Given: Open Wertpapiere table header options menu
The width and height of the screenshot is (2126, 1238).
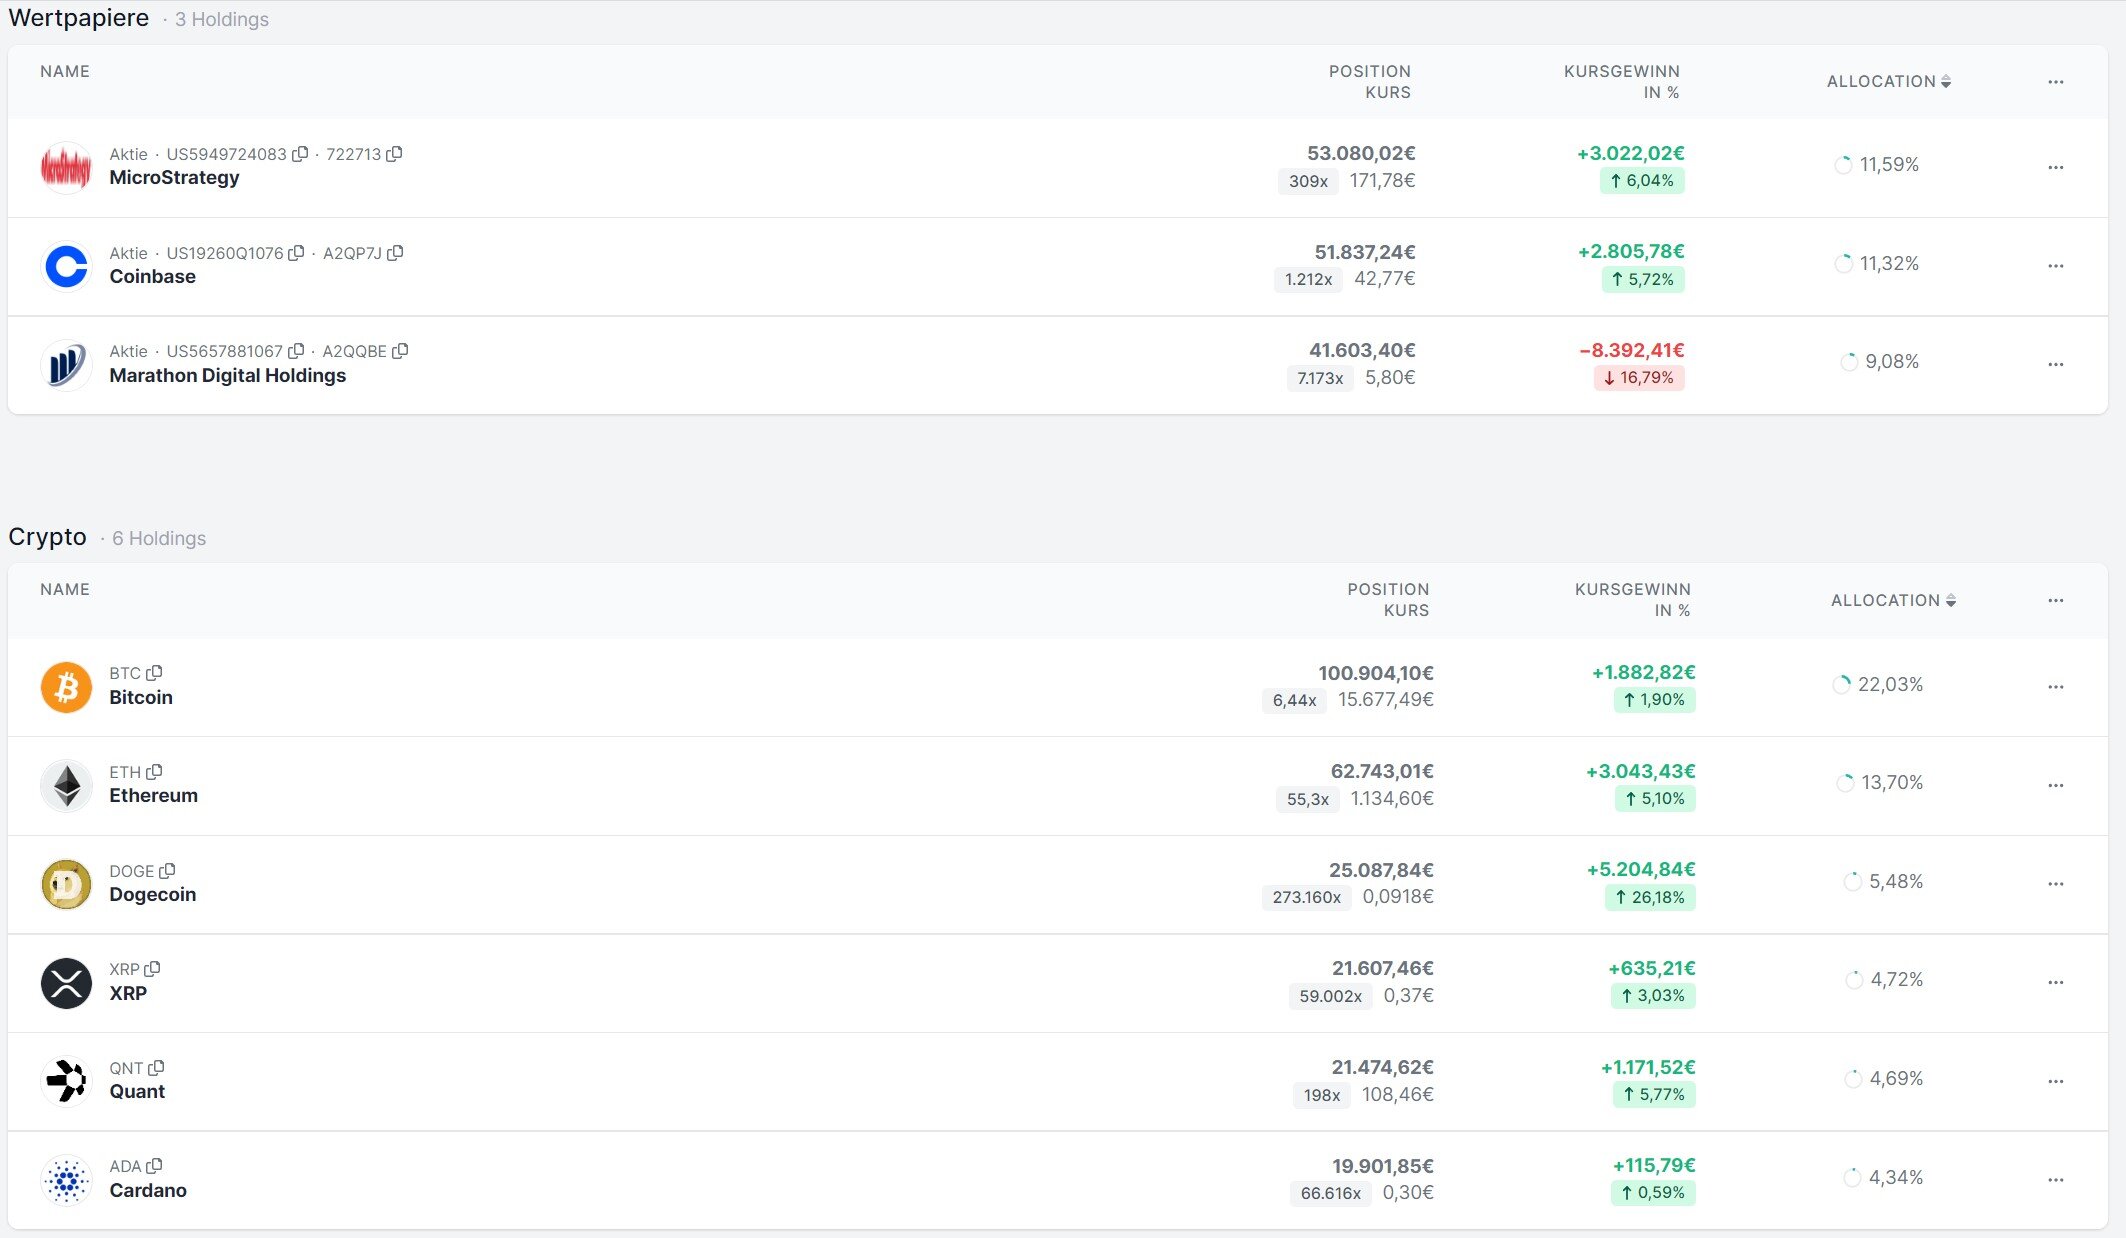Looking at the screenshot, I should click(x=2055, y=82).
